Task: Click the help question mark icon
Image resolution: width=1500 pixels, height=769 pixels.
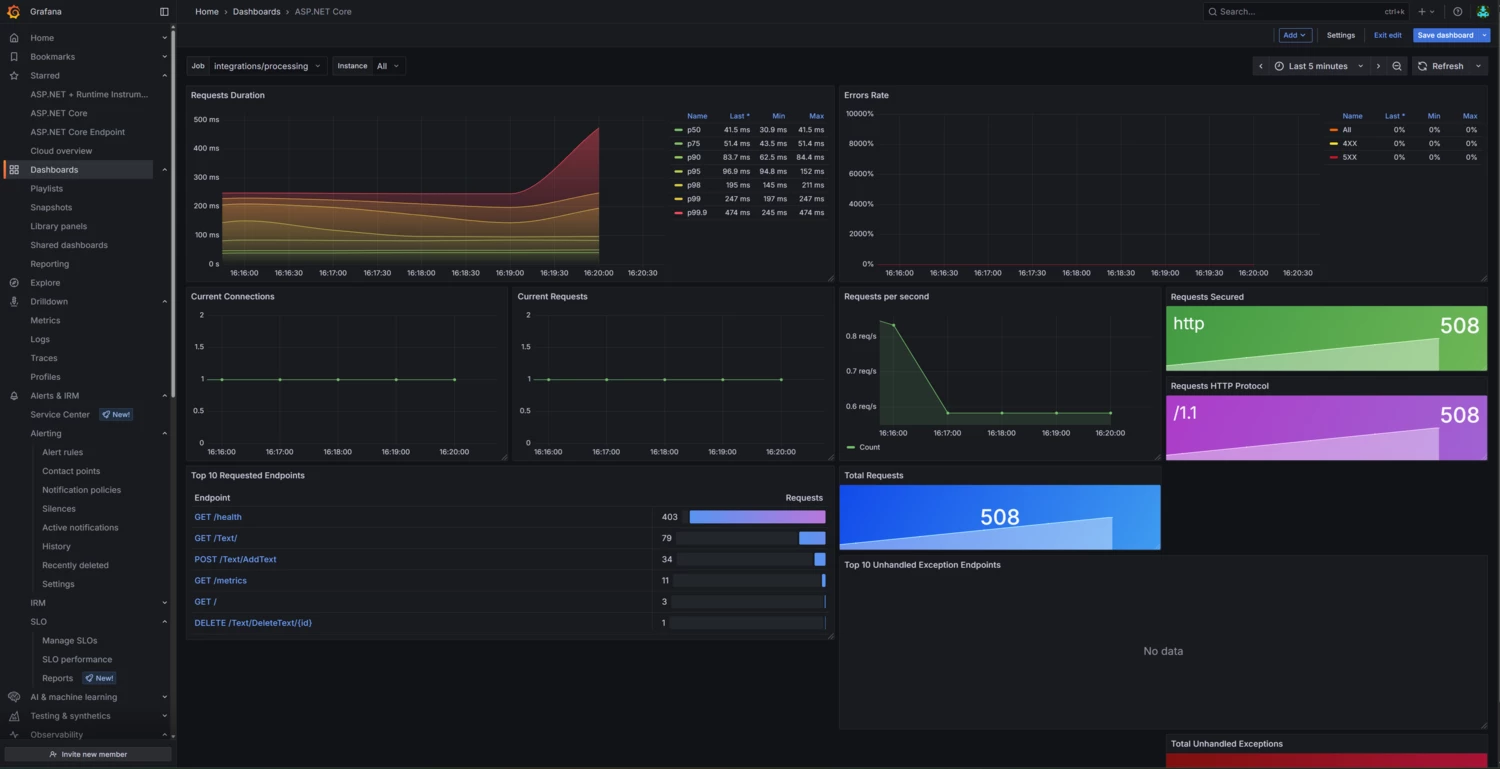Action: point(1457,12)
